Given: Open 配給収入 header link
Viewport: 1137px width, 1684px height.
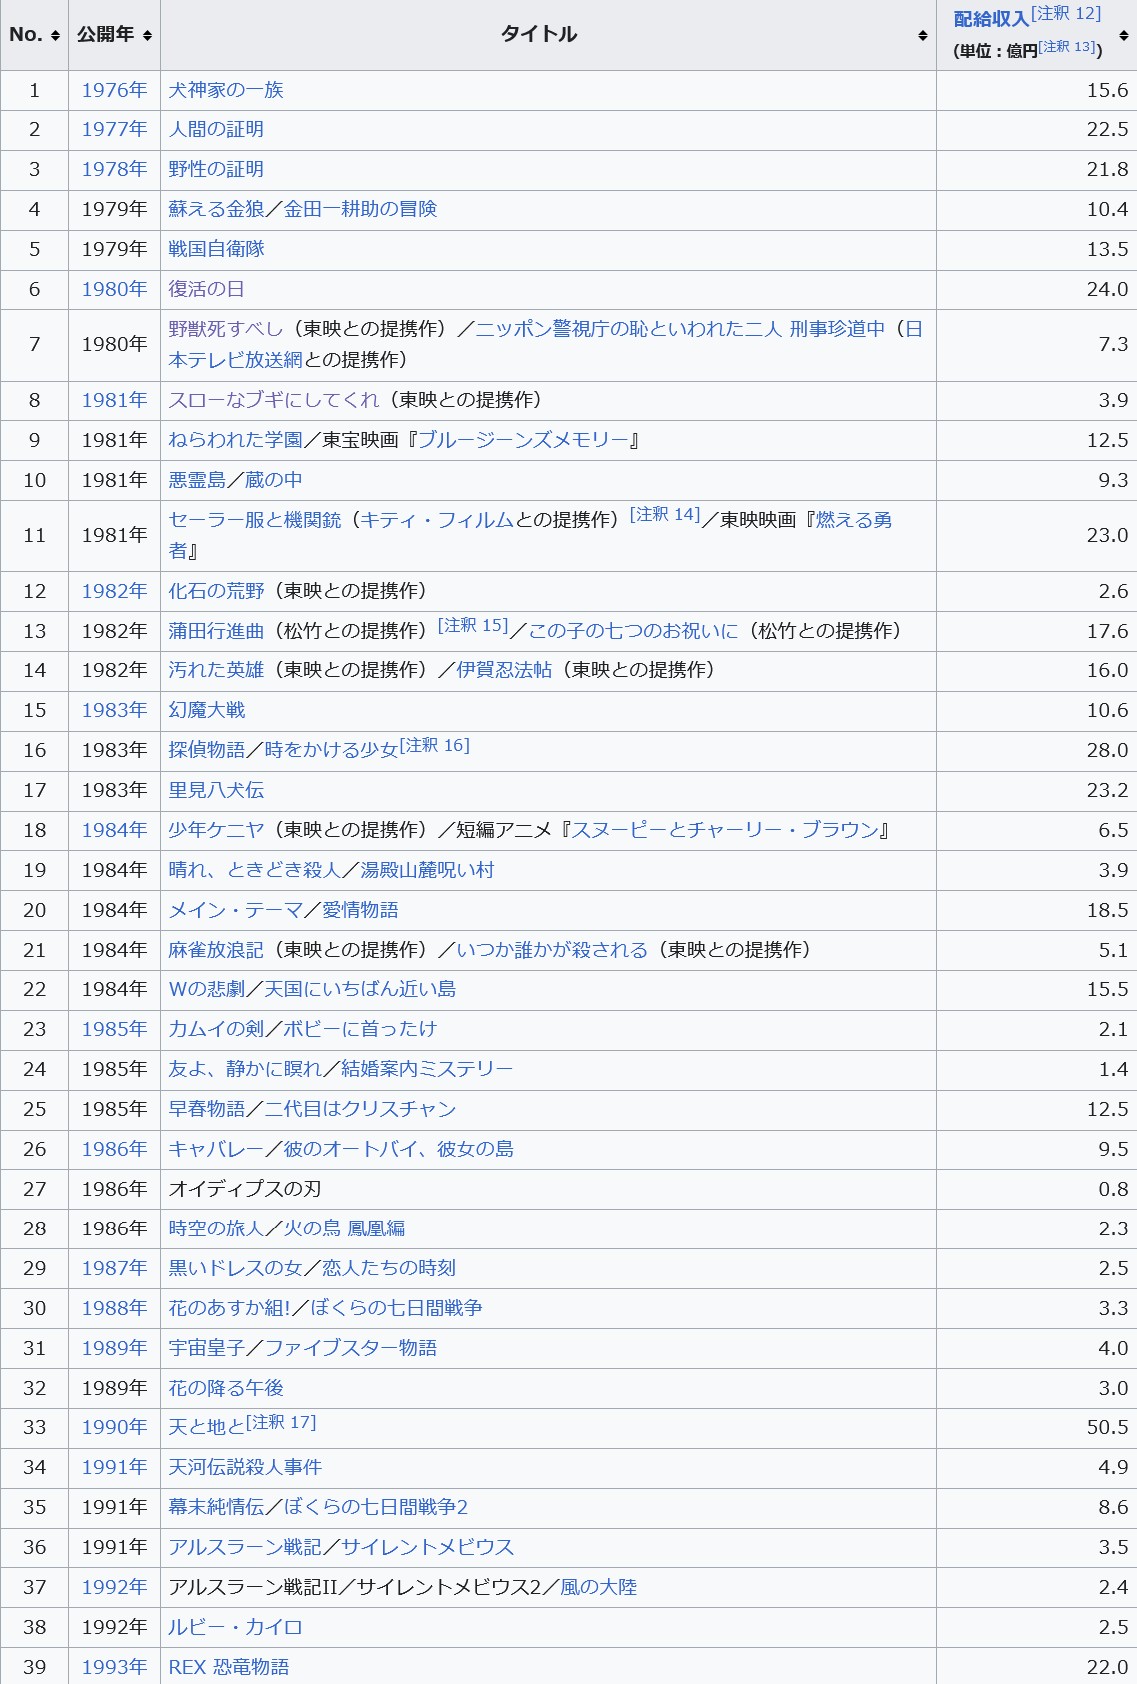Looking at the screenshot, I should point(990,19).
